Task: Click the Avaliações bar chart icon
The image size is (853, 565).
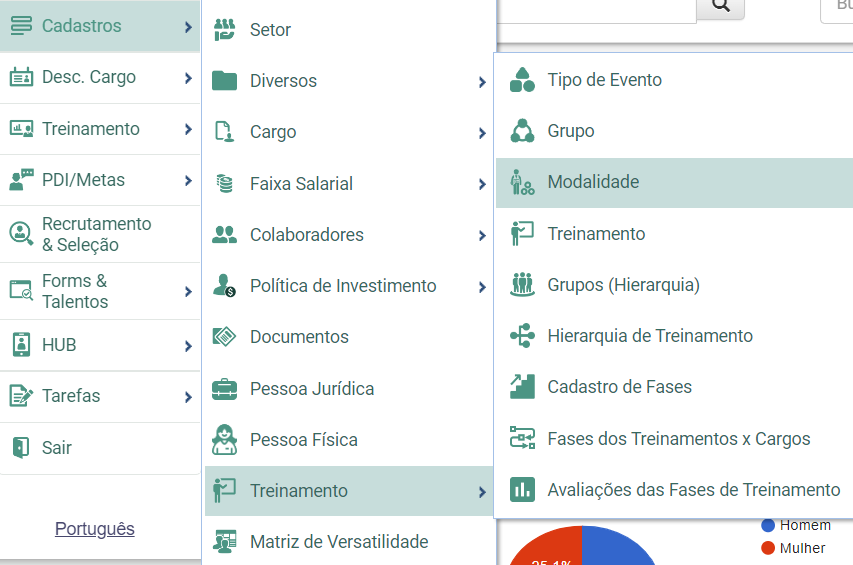Action: (x=522, y=489)
